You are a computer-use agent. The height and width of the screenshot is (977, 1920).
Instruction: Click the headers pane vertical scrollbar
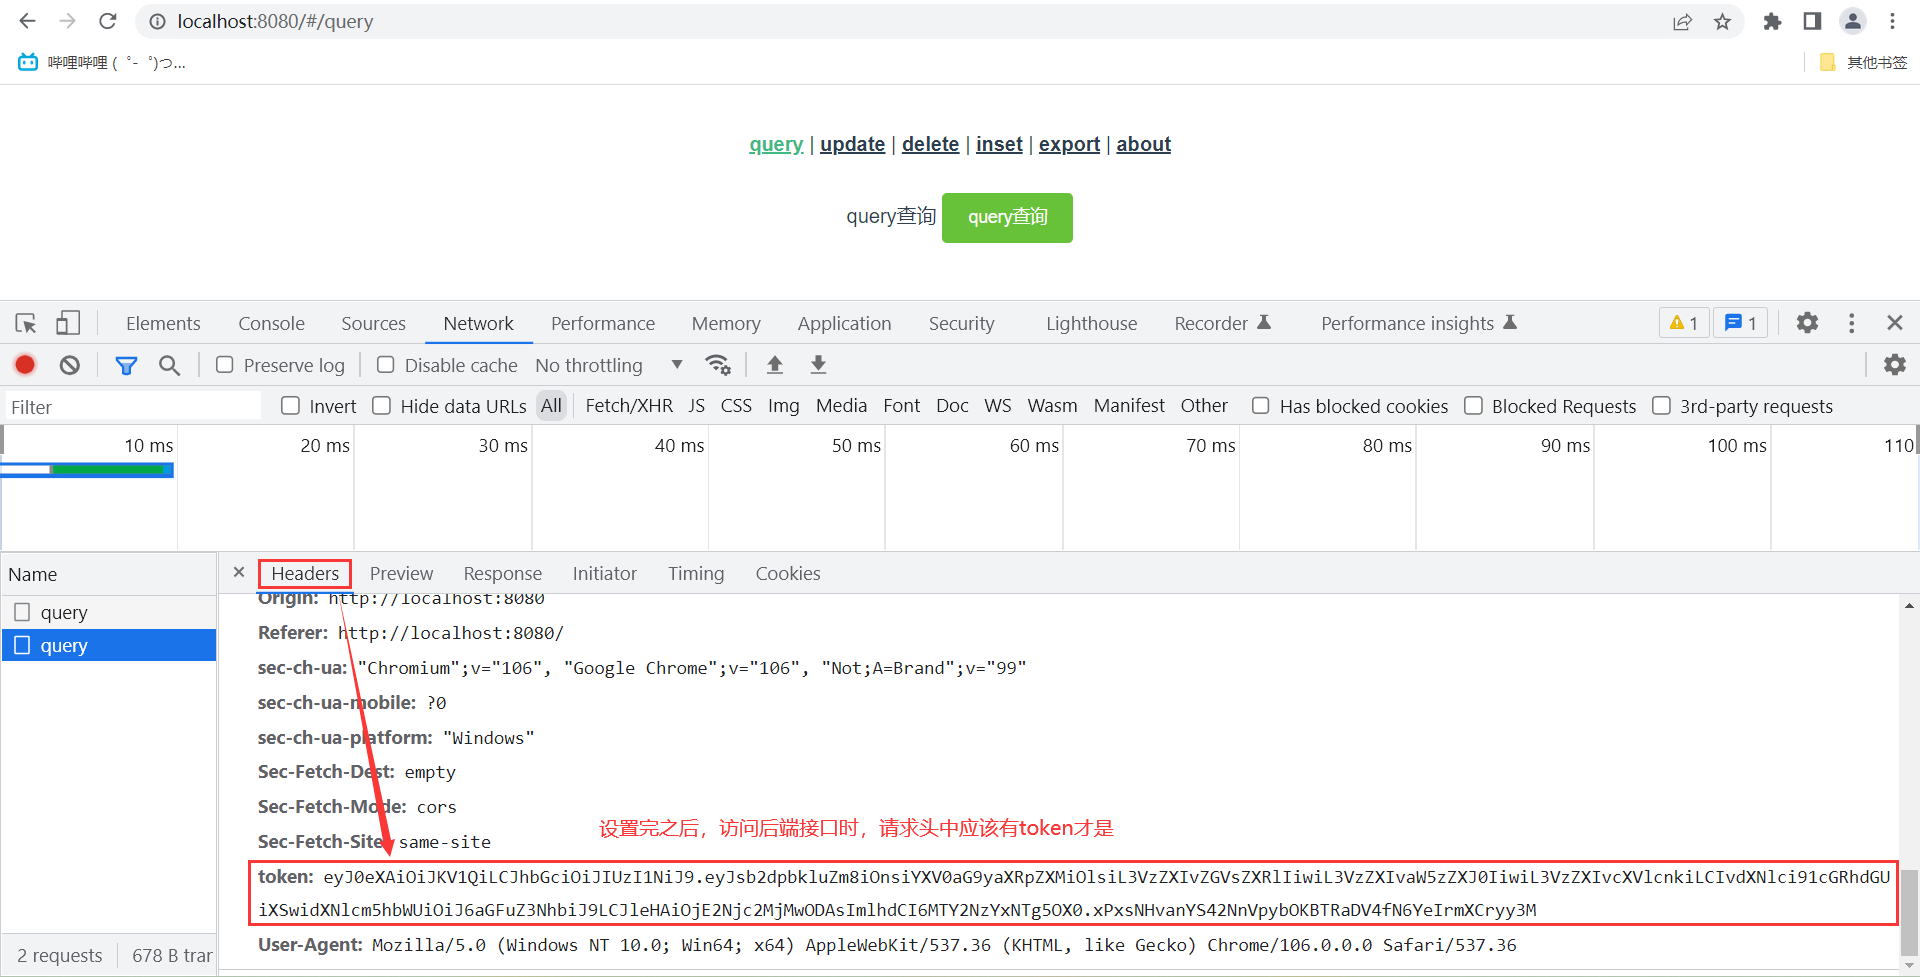[x=1910, y=913]
